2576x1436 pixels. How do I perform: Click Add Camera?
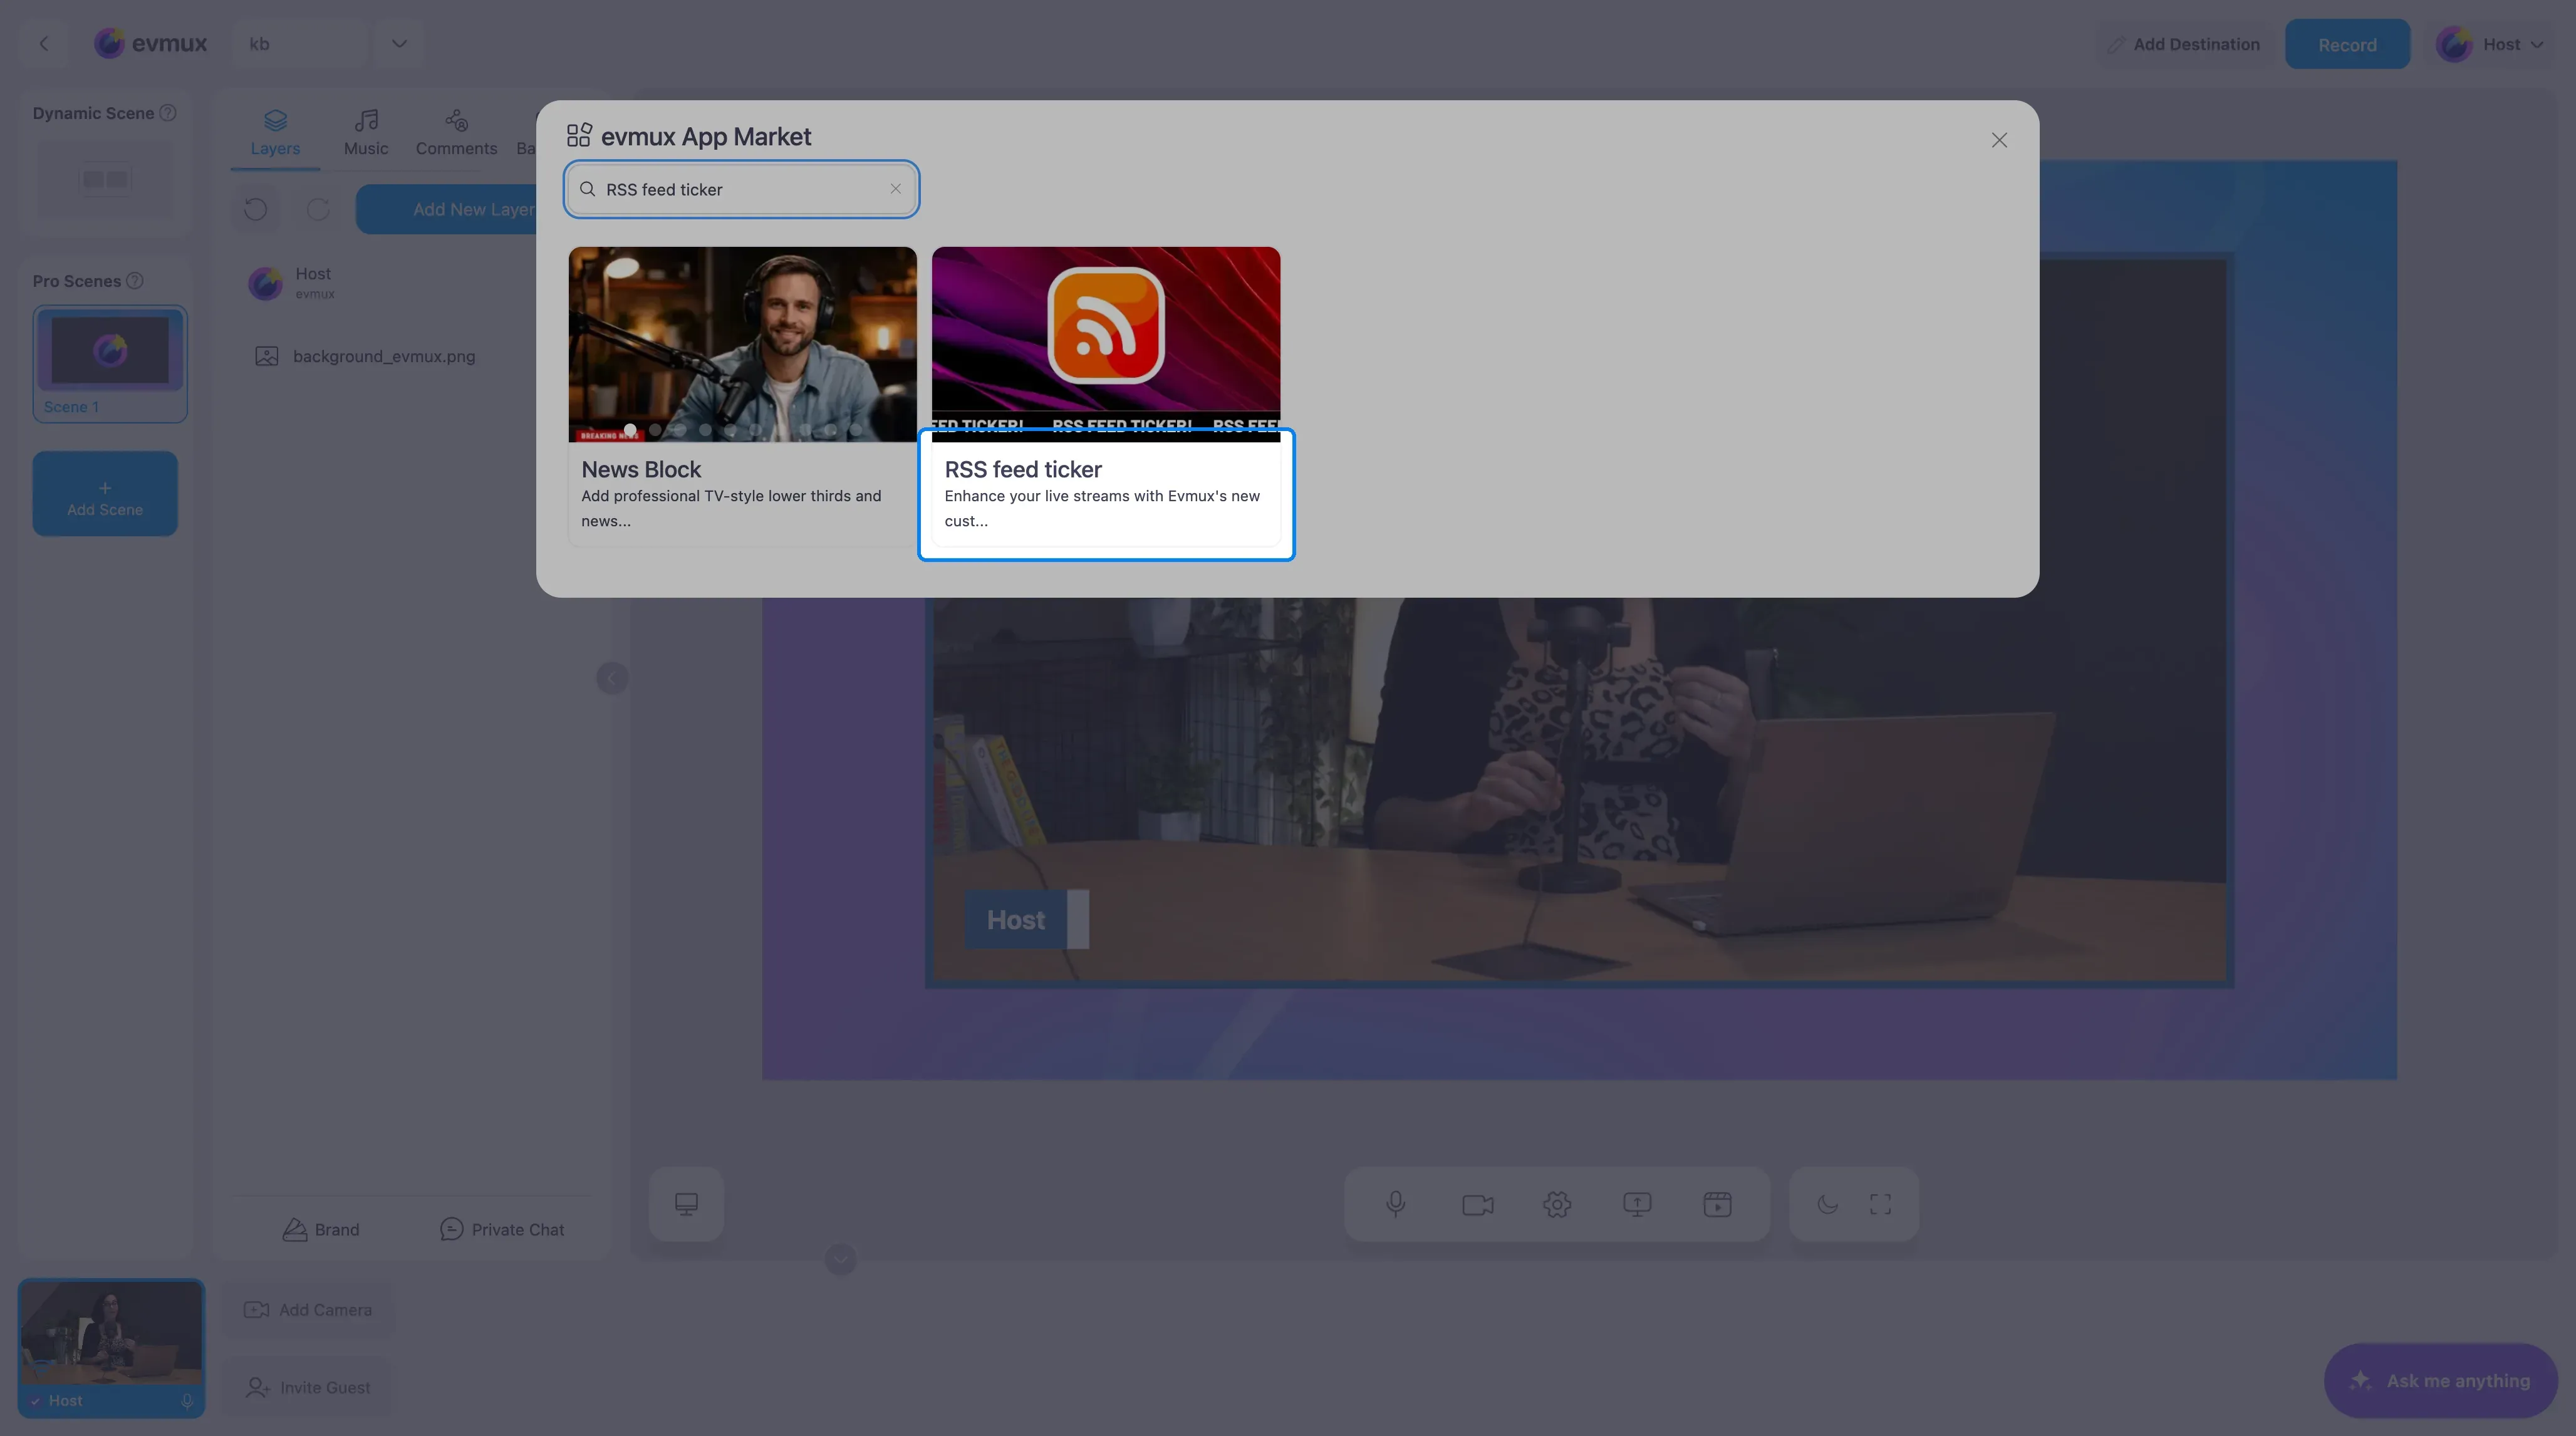[x=308, y=1310]
